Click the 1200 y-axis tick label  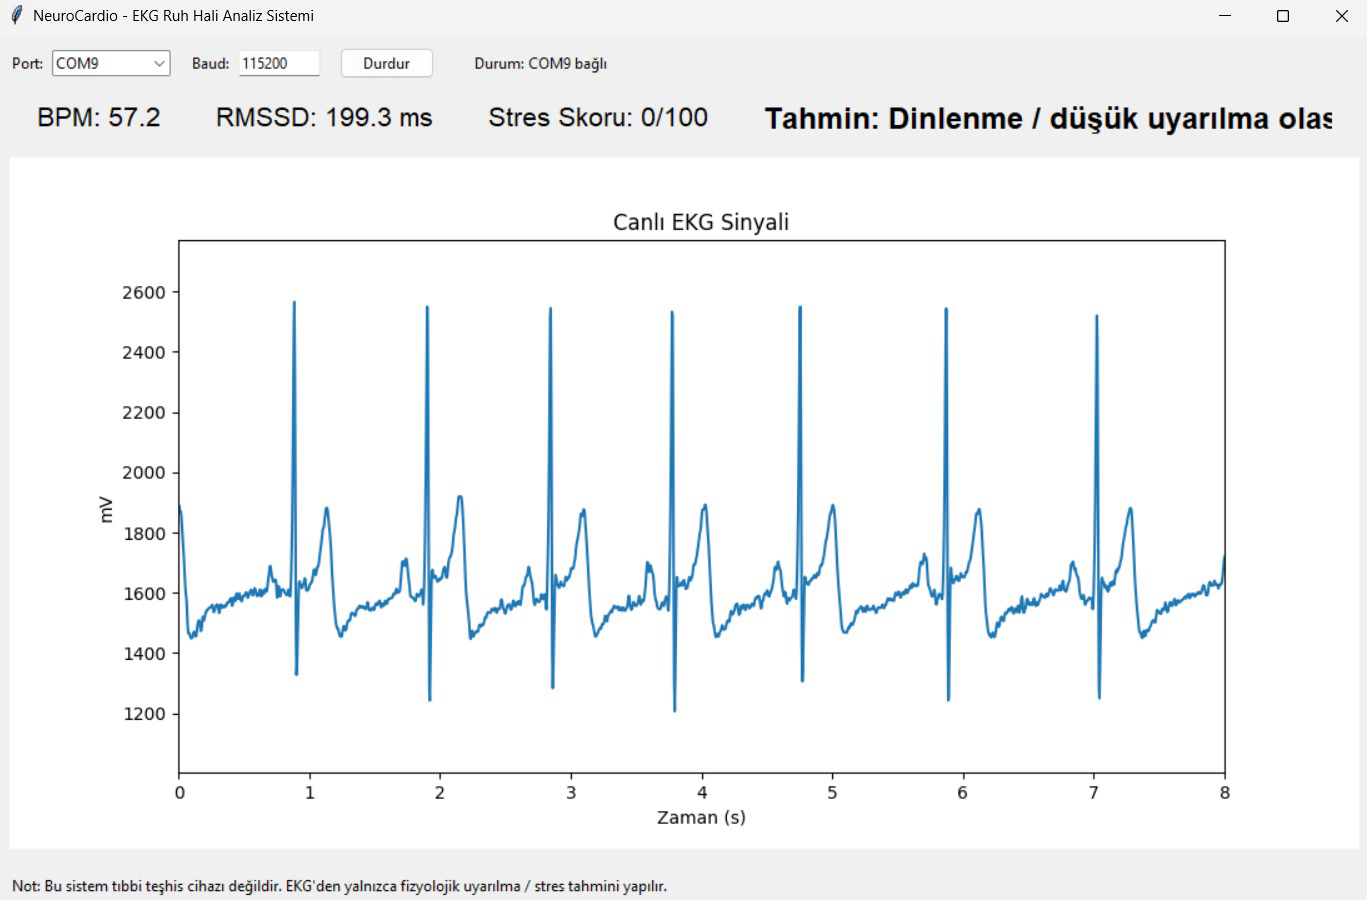click(x=144, y=714)
